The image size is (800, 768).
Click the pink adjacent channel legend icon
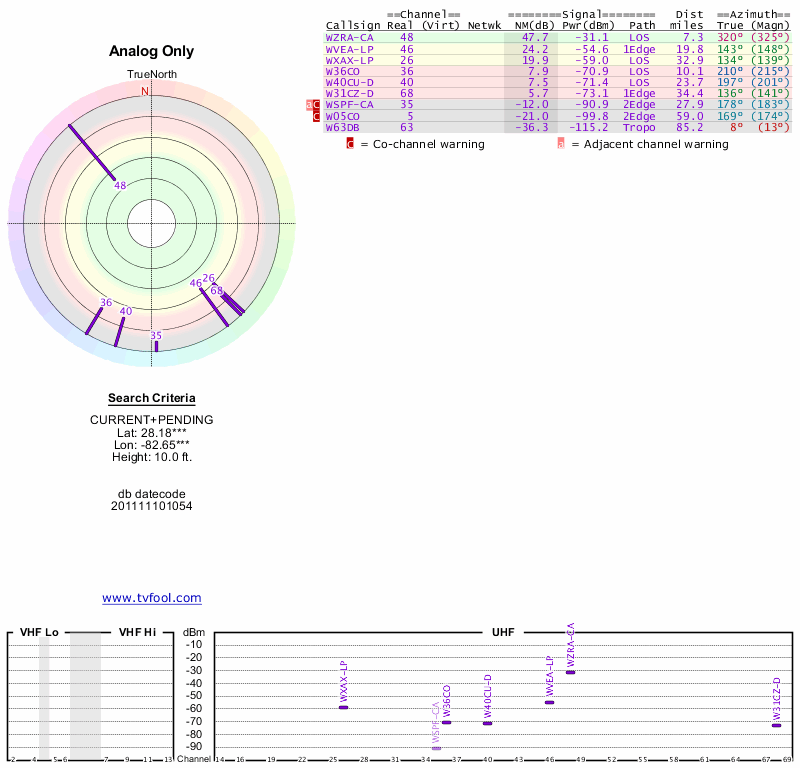(561, 144)
